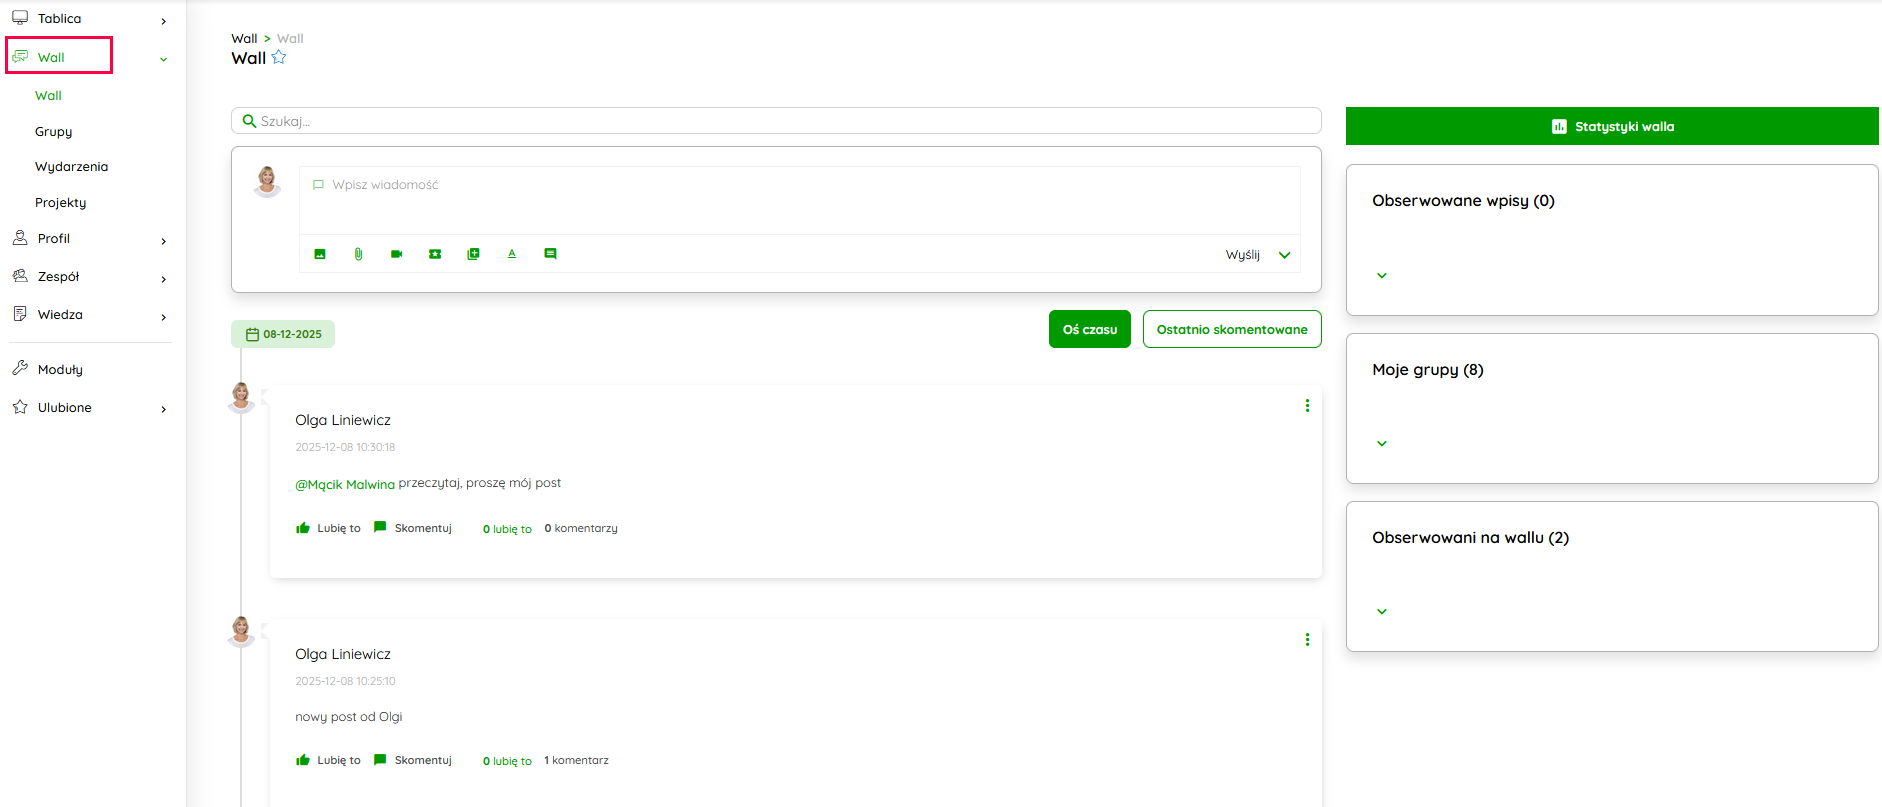Click the paperclip attachment icon
1882x807 pixels.
pos(358,254)
